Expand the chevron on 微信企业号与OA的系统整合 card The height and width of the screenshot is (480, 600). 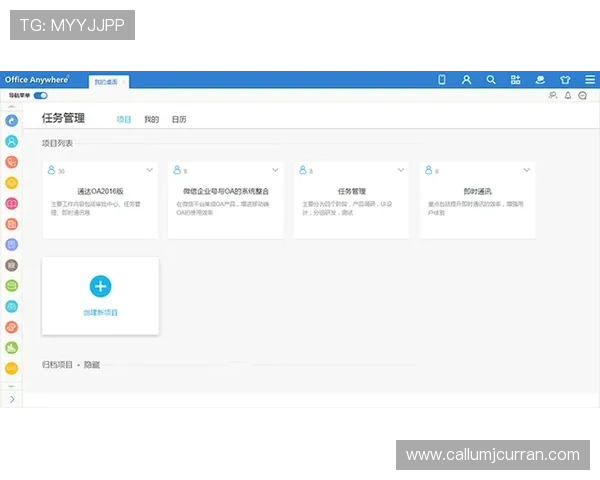click(275, 170)
